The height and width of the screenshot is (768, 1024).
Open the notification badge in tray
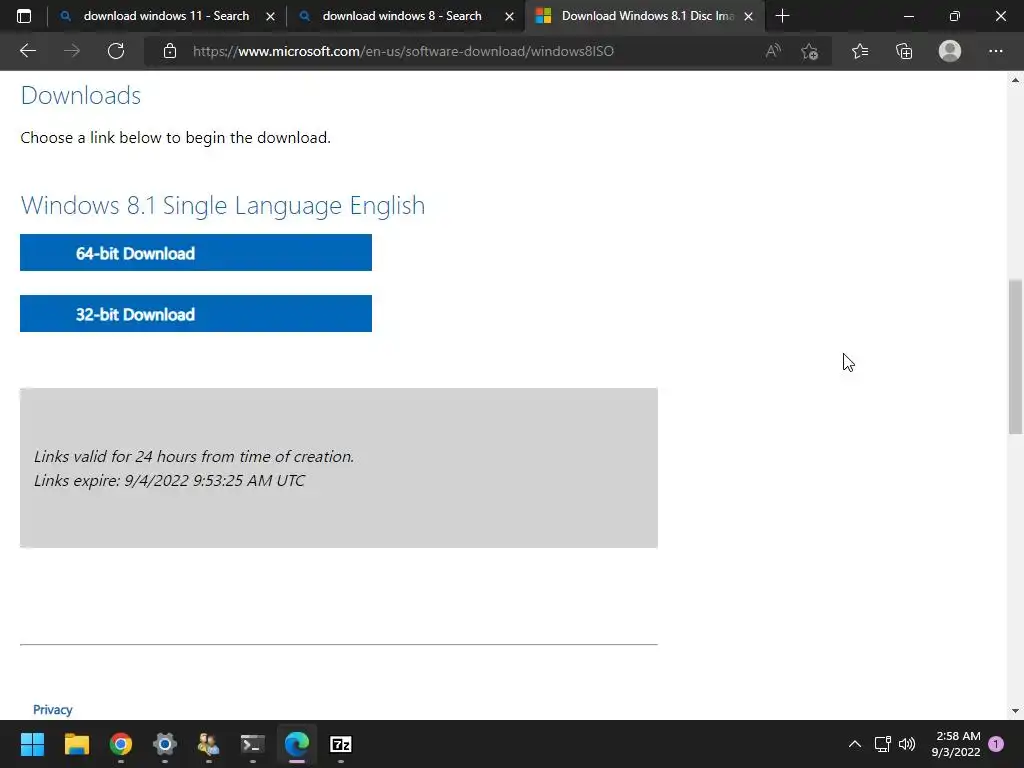(996, 744)
